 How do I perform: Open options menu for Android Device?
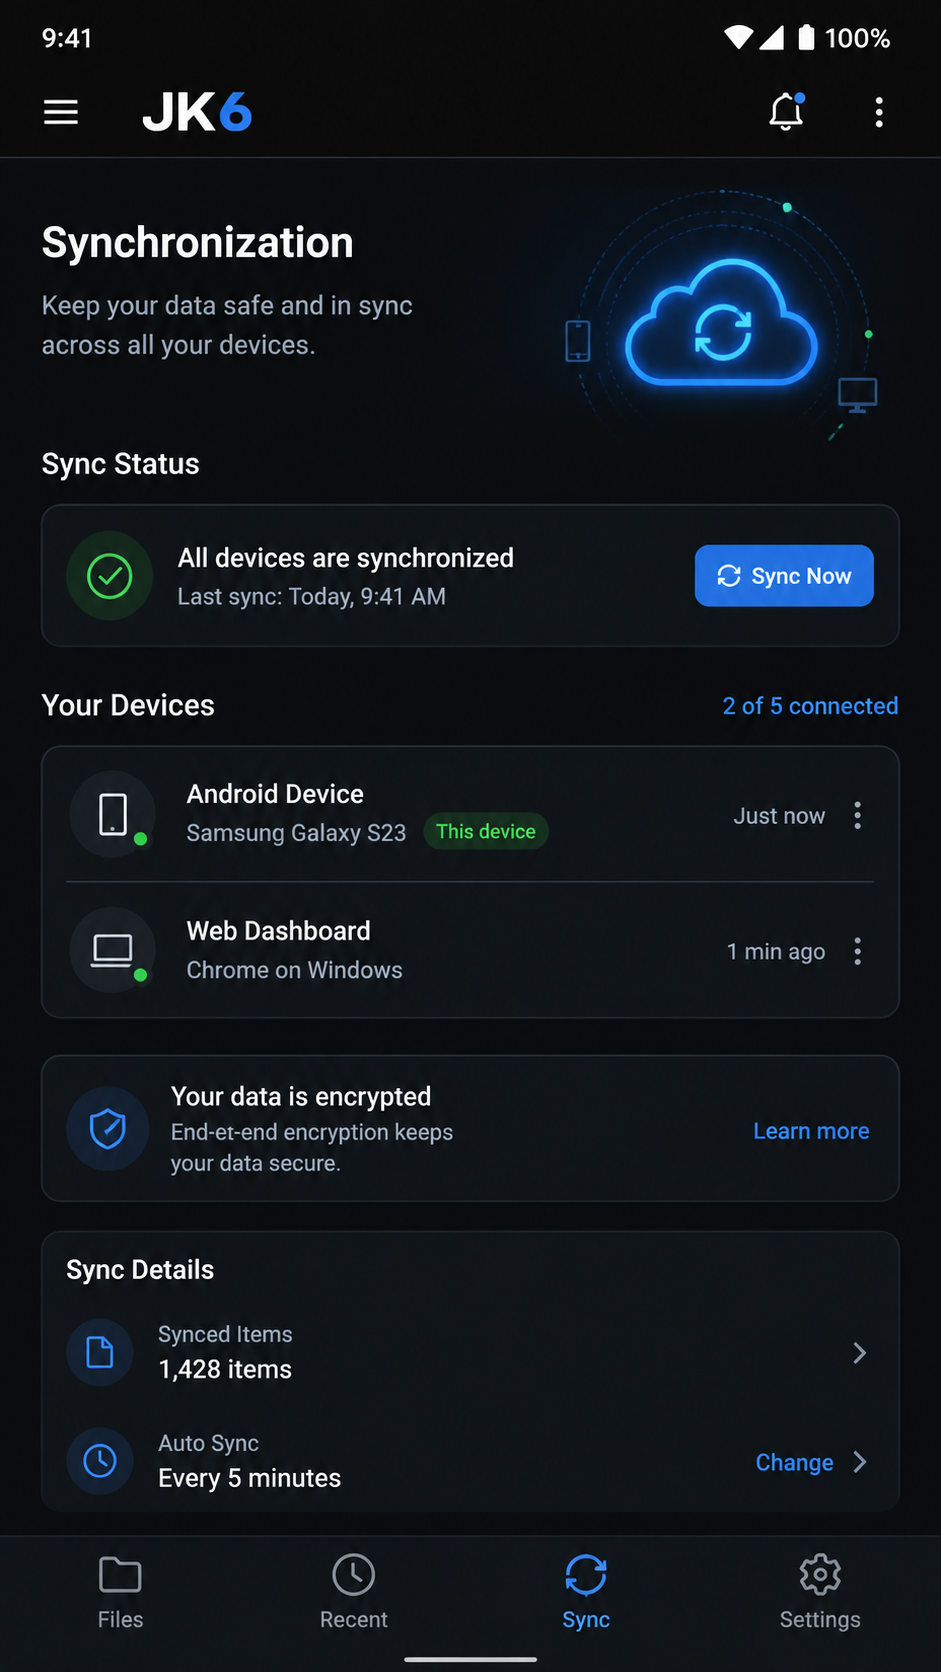(857, 815)
